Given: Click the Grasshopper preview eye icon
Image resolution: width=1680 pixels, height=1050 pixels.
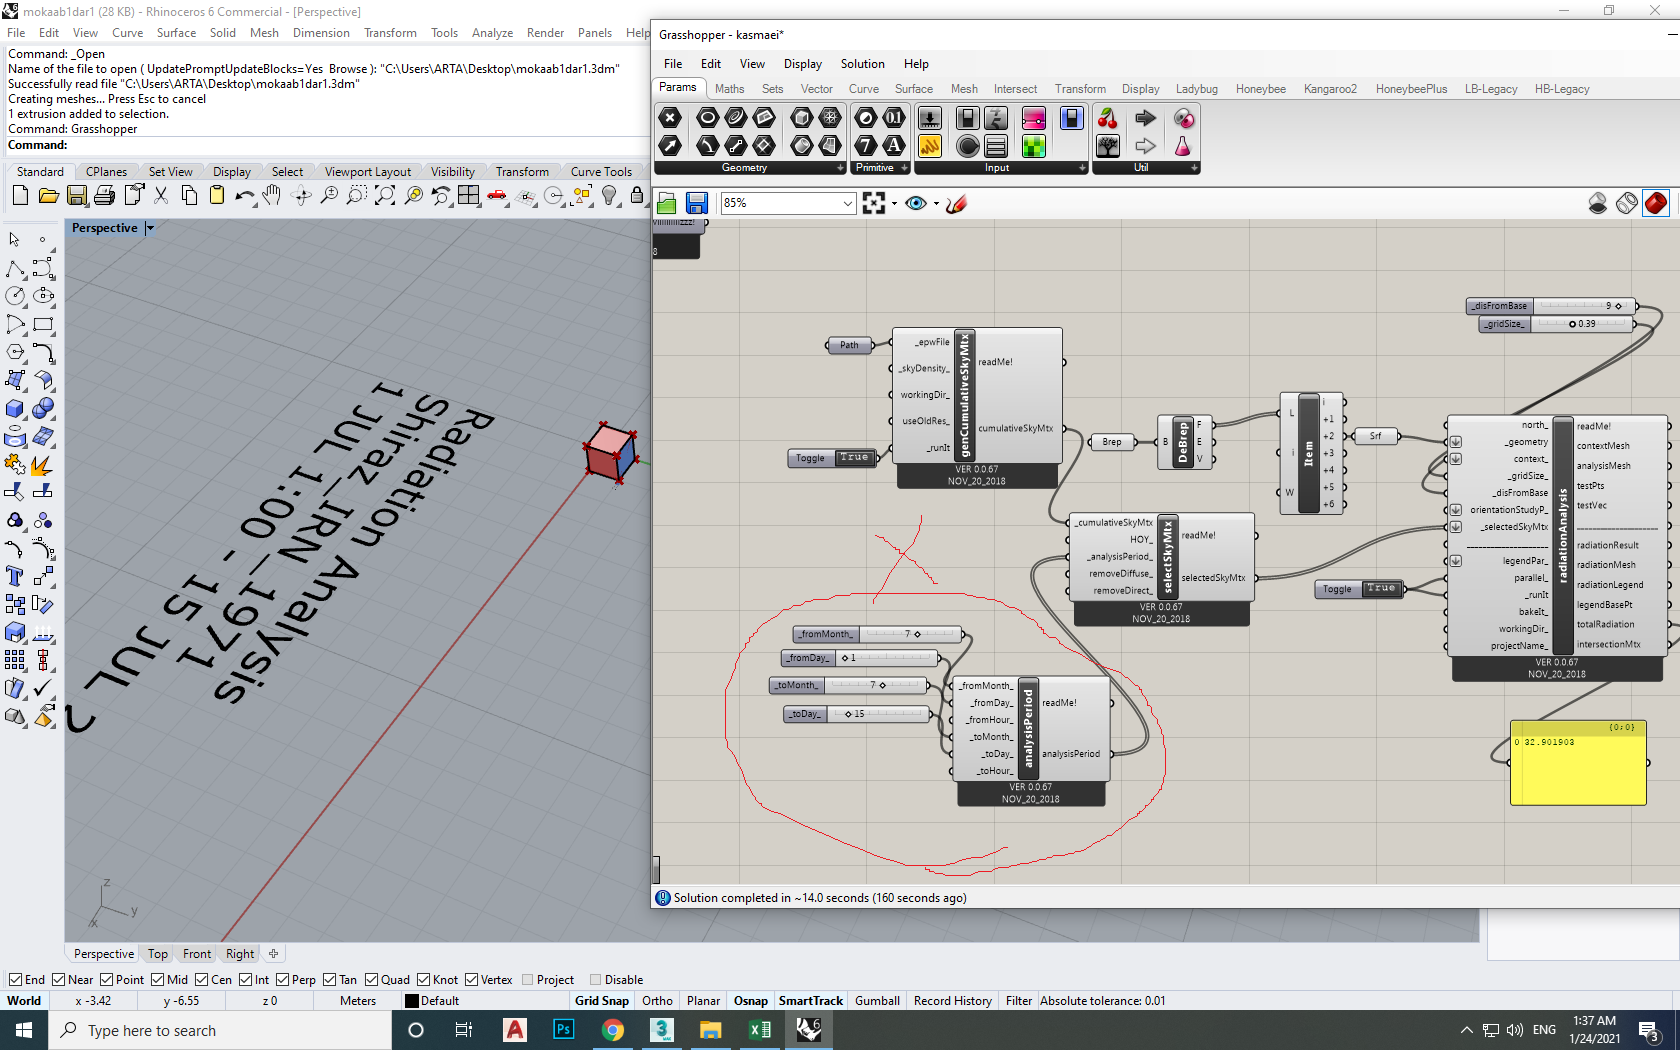Looking at the screenshot, I should click(x=915, y=204).
